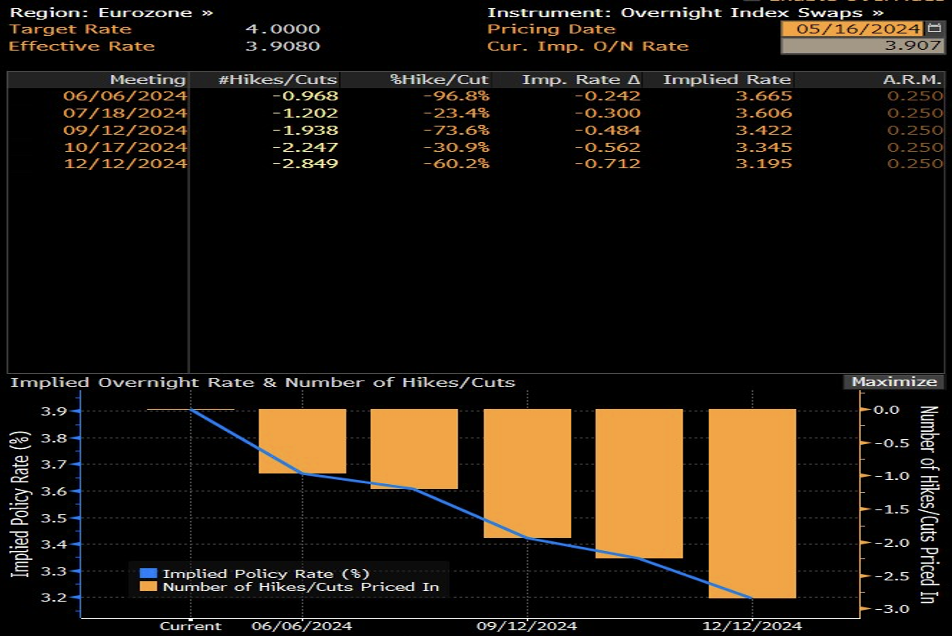This screenshot has width=952, height=636.
Task: Open the Instrument: Overnight Index Swaps selector
Action: [x=685, y=12]
